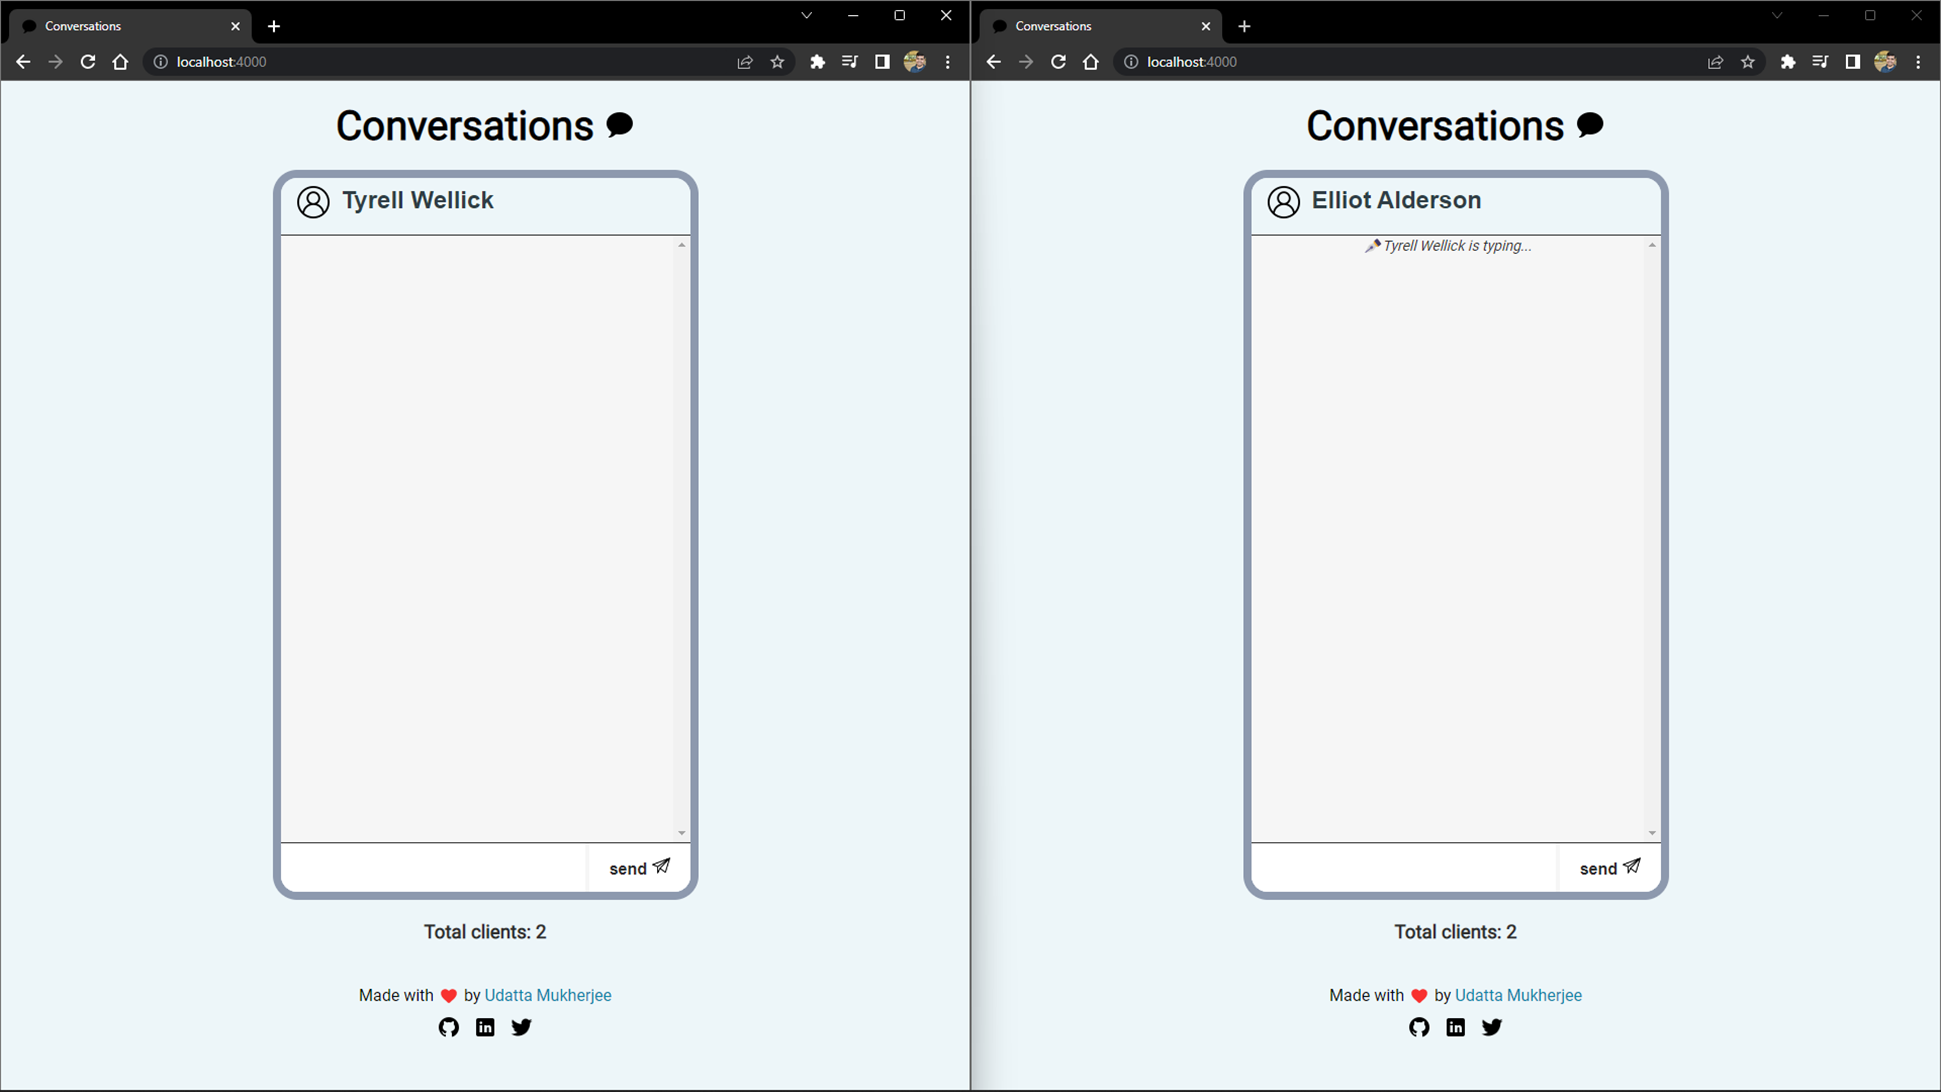Open extensions puzzle icon in right browser
Viewport: 1941px width, 1092px height.
pos(1788,62)
